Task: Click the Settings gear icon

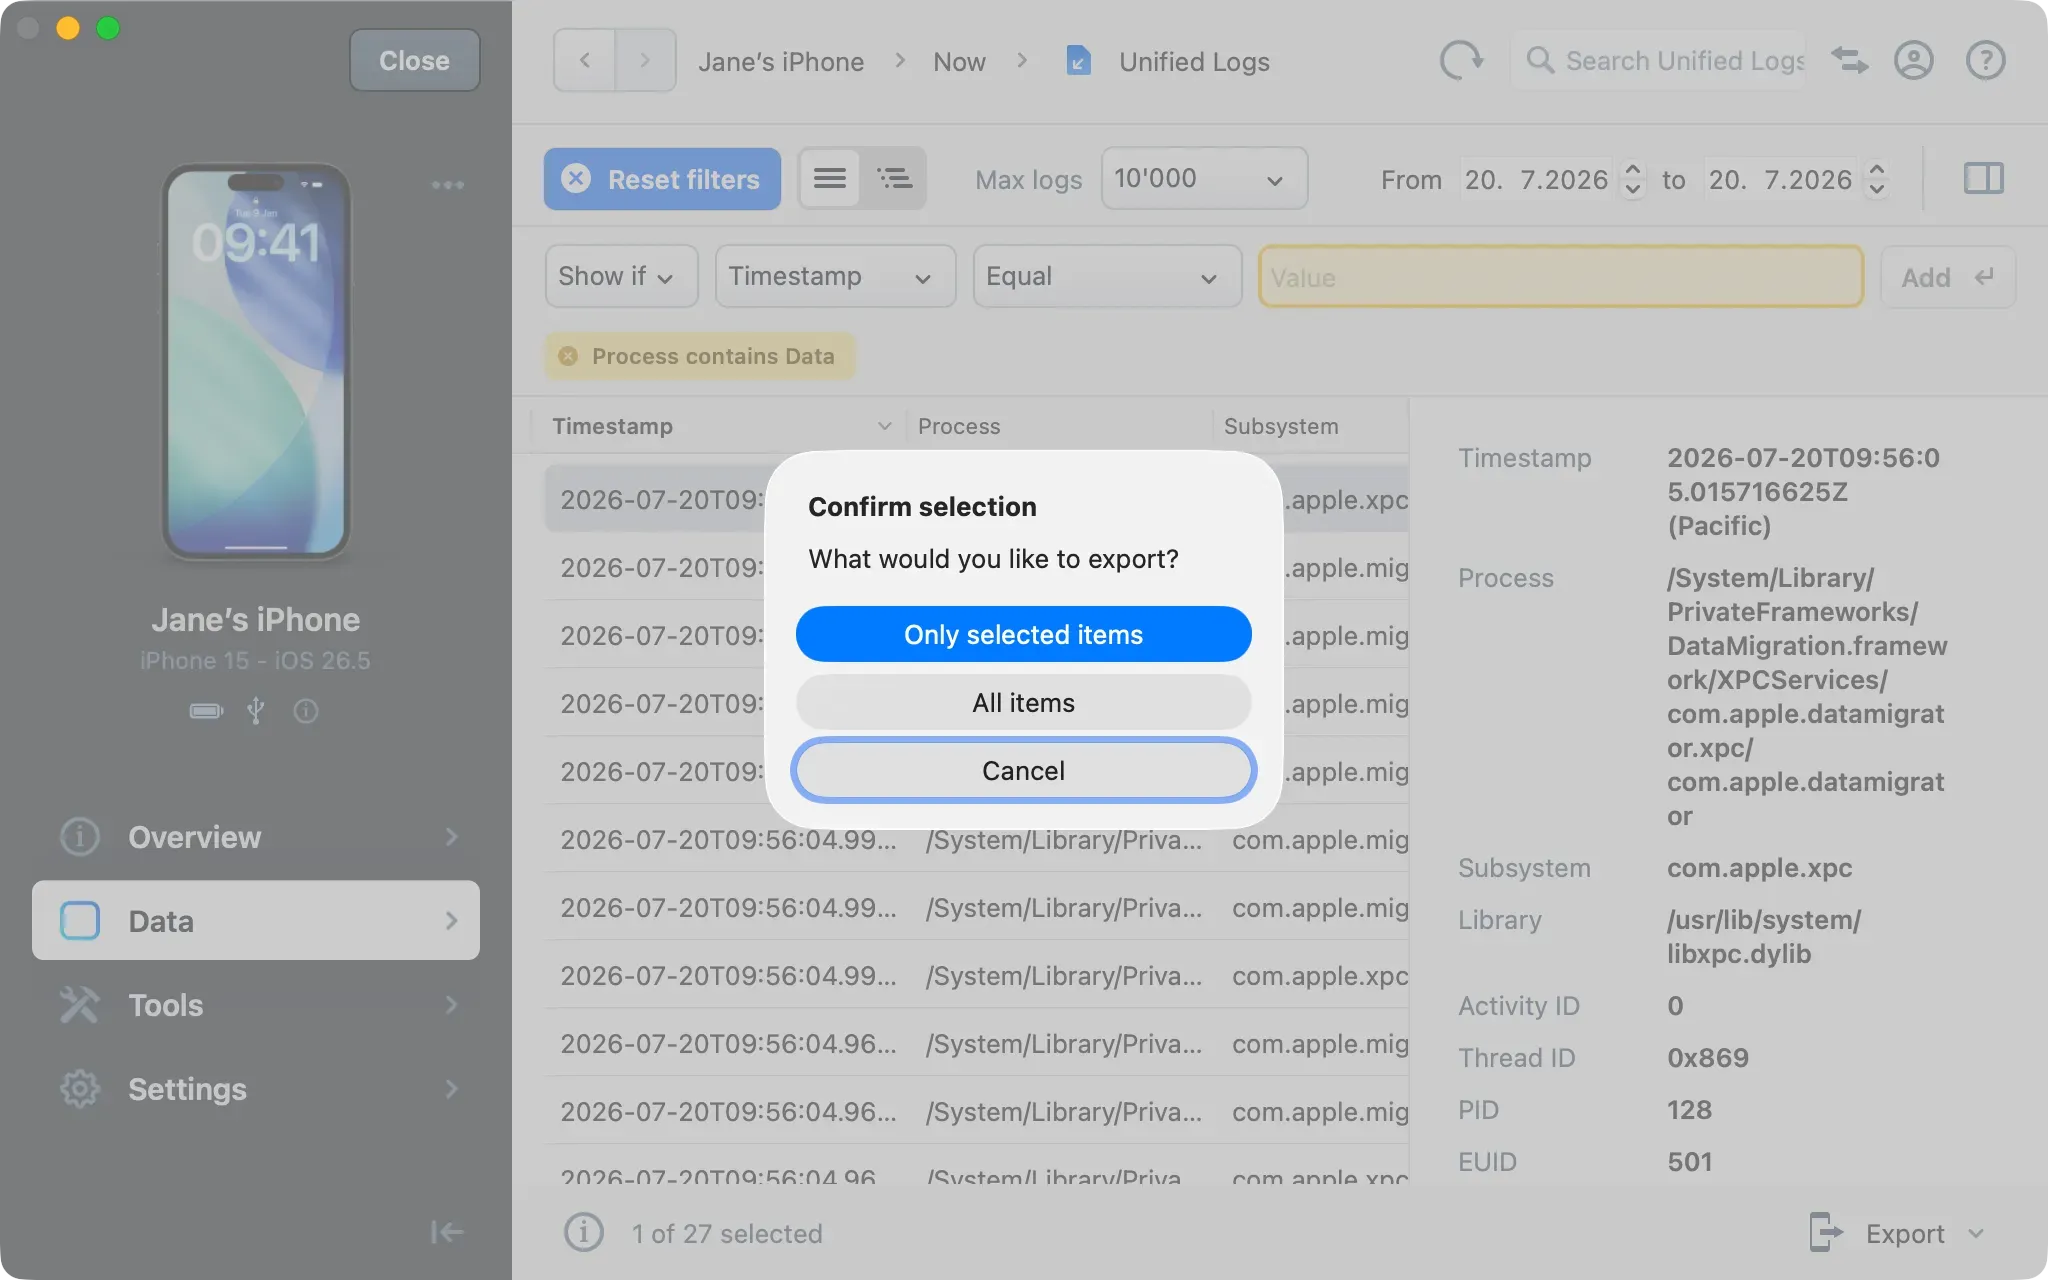Action: pyautogui.click(x=80, y=1088)
